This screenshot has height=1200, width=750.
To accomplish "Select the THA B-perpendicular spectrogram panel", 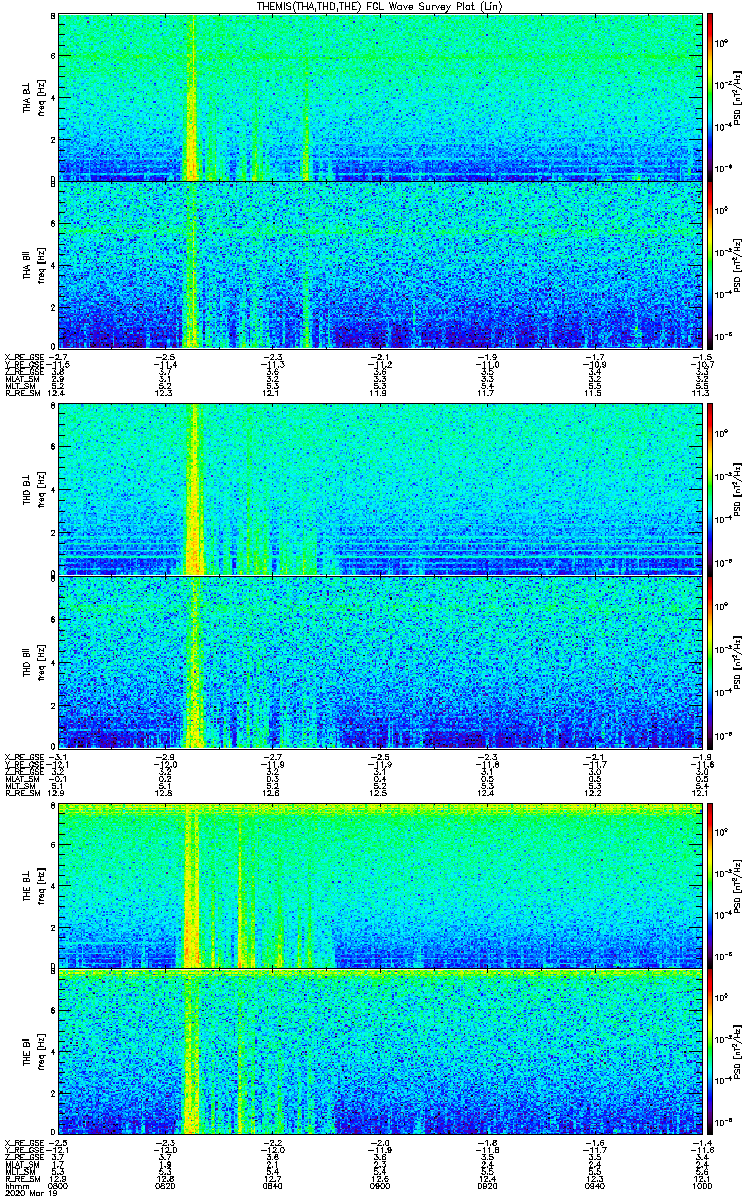I will coord(379,97).
